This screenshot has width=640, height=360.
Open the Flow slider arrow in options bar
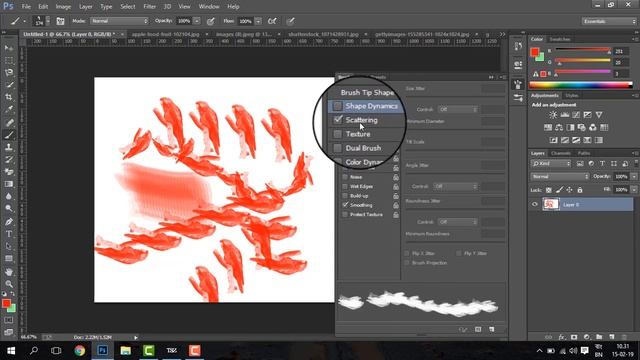pyautogui.click(x=258, y=21)
